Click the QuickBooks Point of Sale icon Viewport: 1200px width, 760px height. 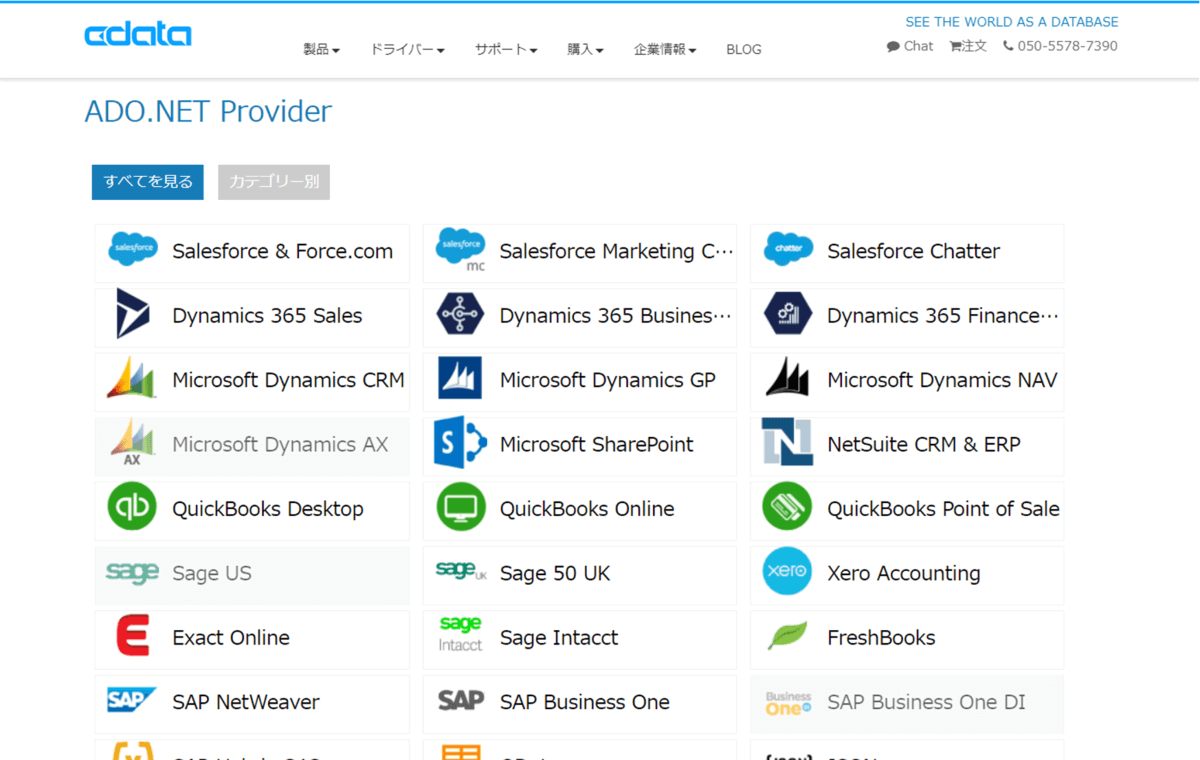(787, 508)
